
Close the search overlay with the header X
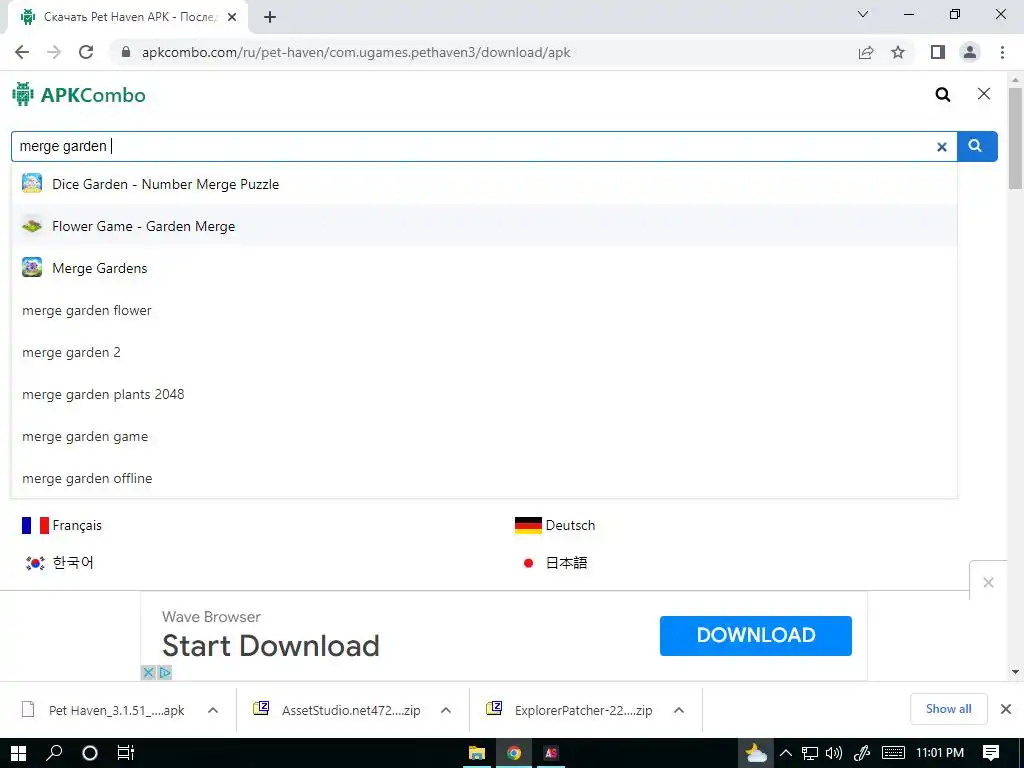984,94
